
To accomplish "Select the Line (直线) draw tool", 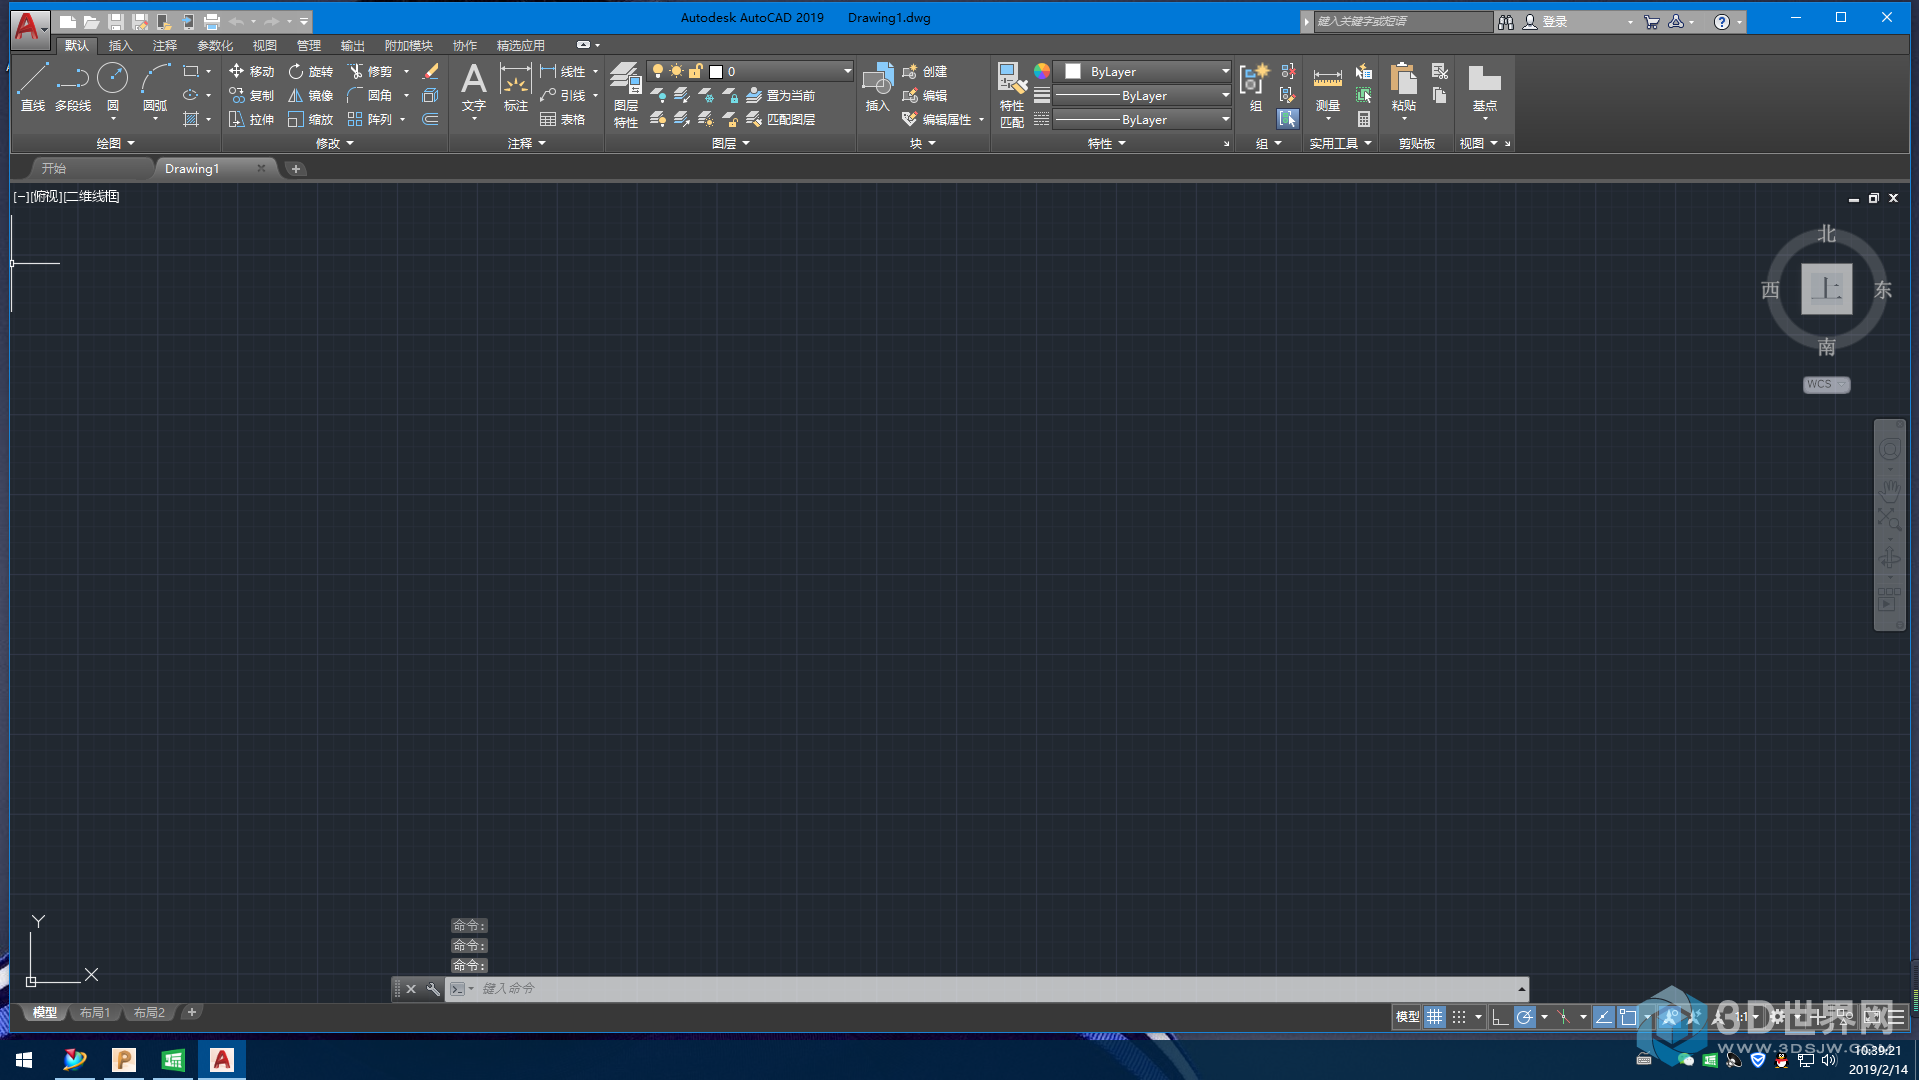I will click(33, 87).
